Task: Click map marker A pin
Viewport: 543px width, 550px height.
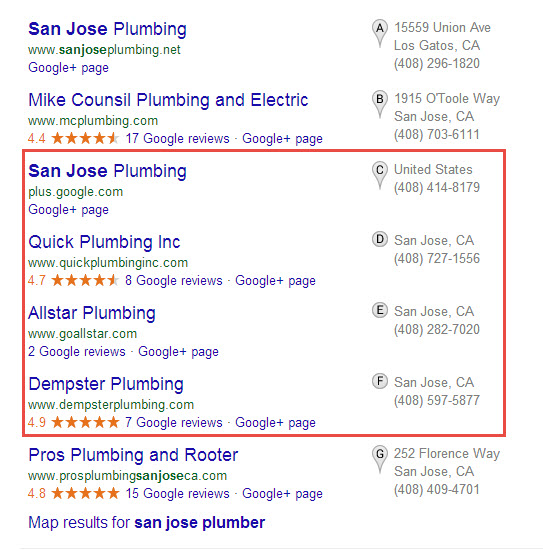Action: (380, 33)
